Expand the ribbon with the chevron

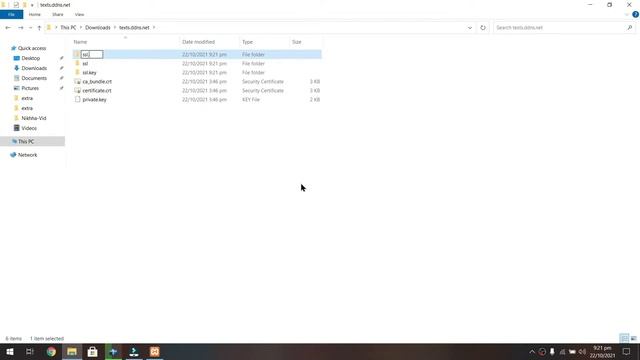tap(627, 15)
